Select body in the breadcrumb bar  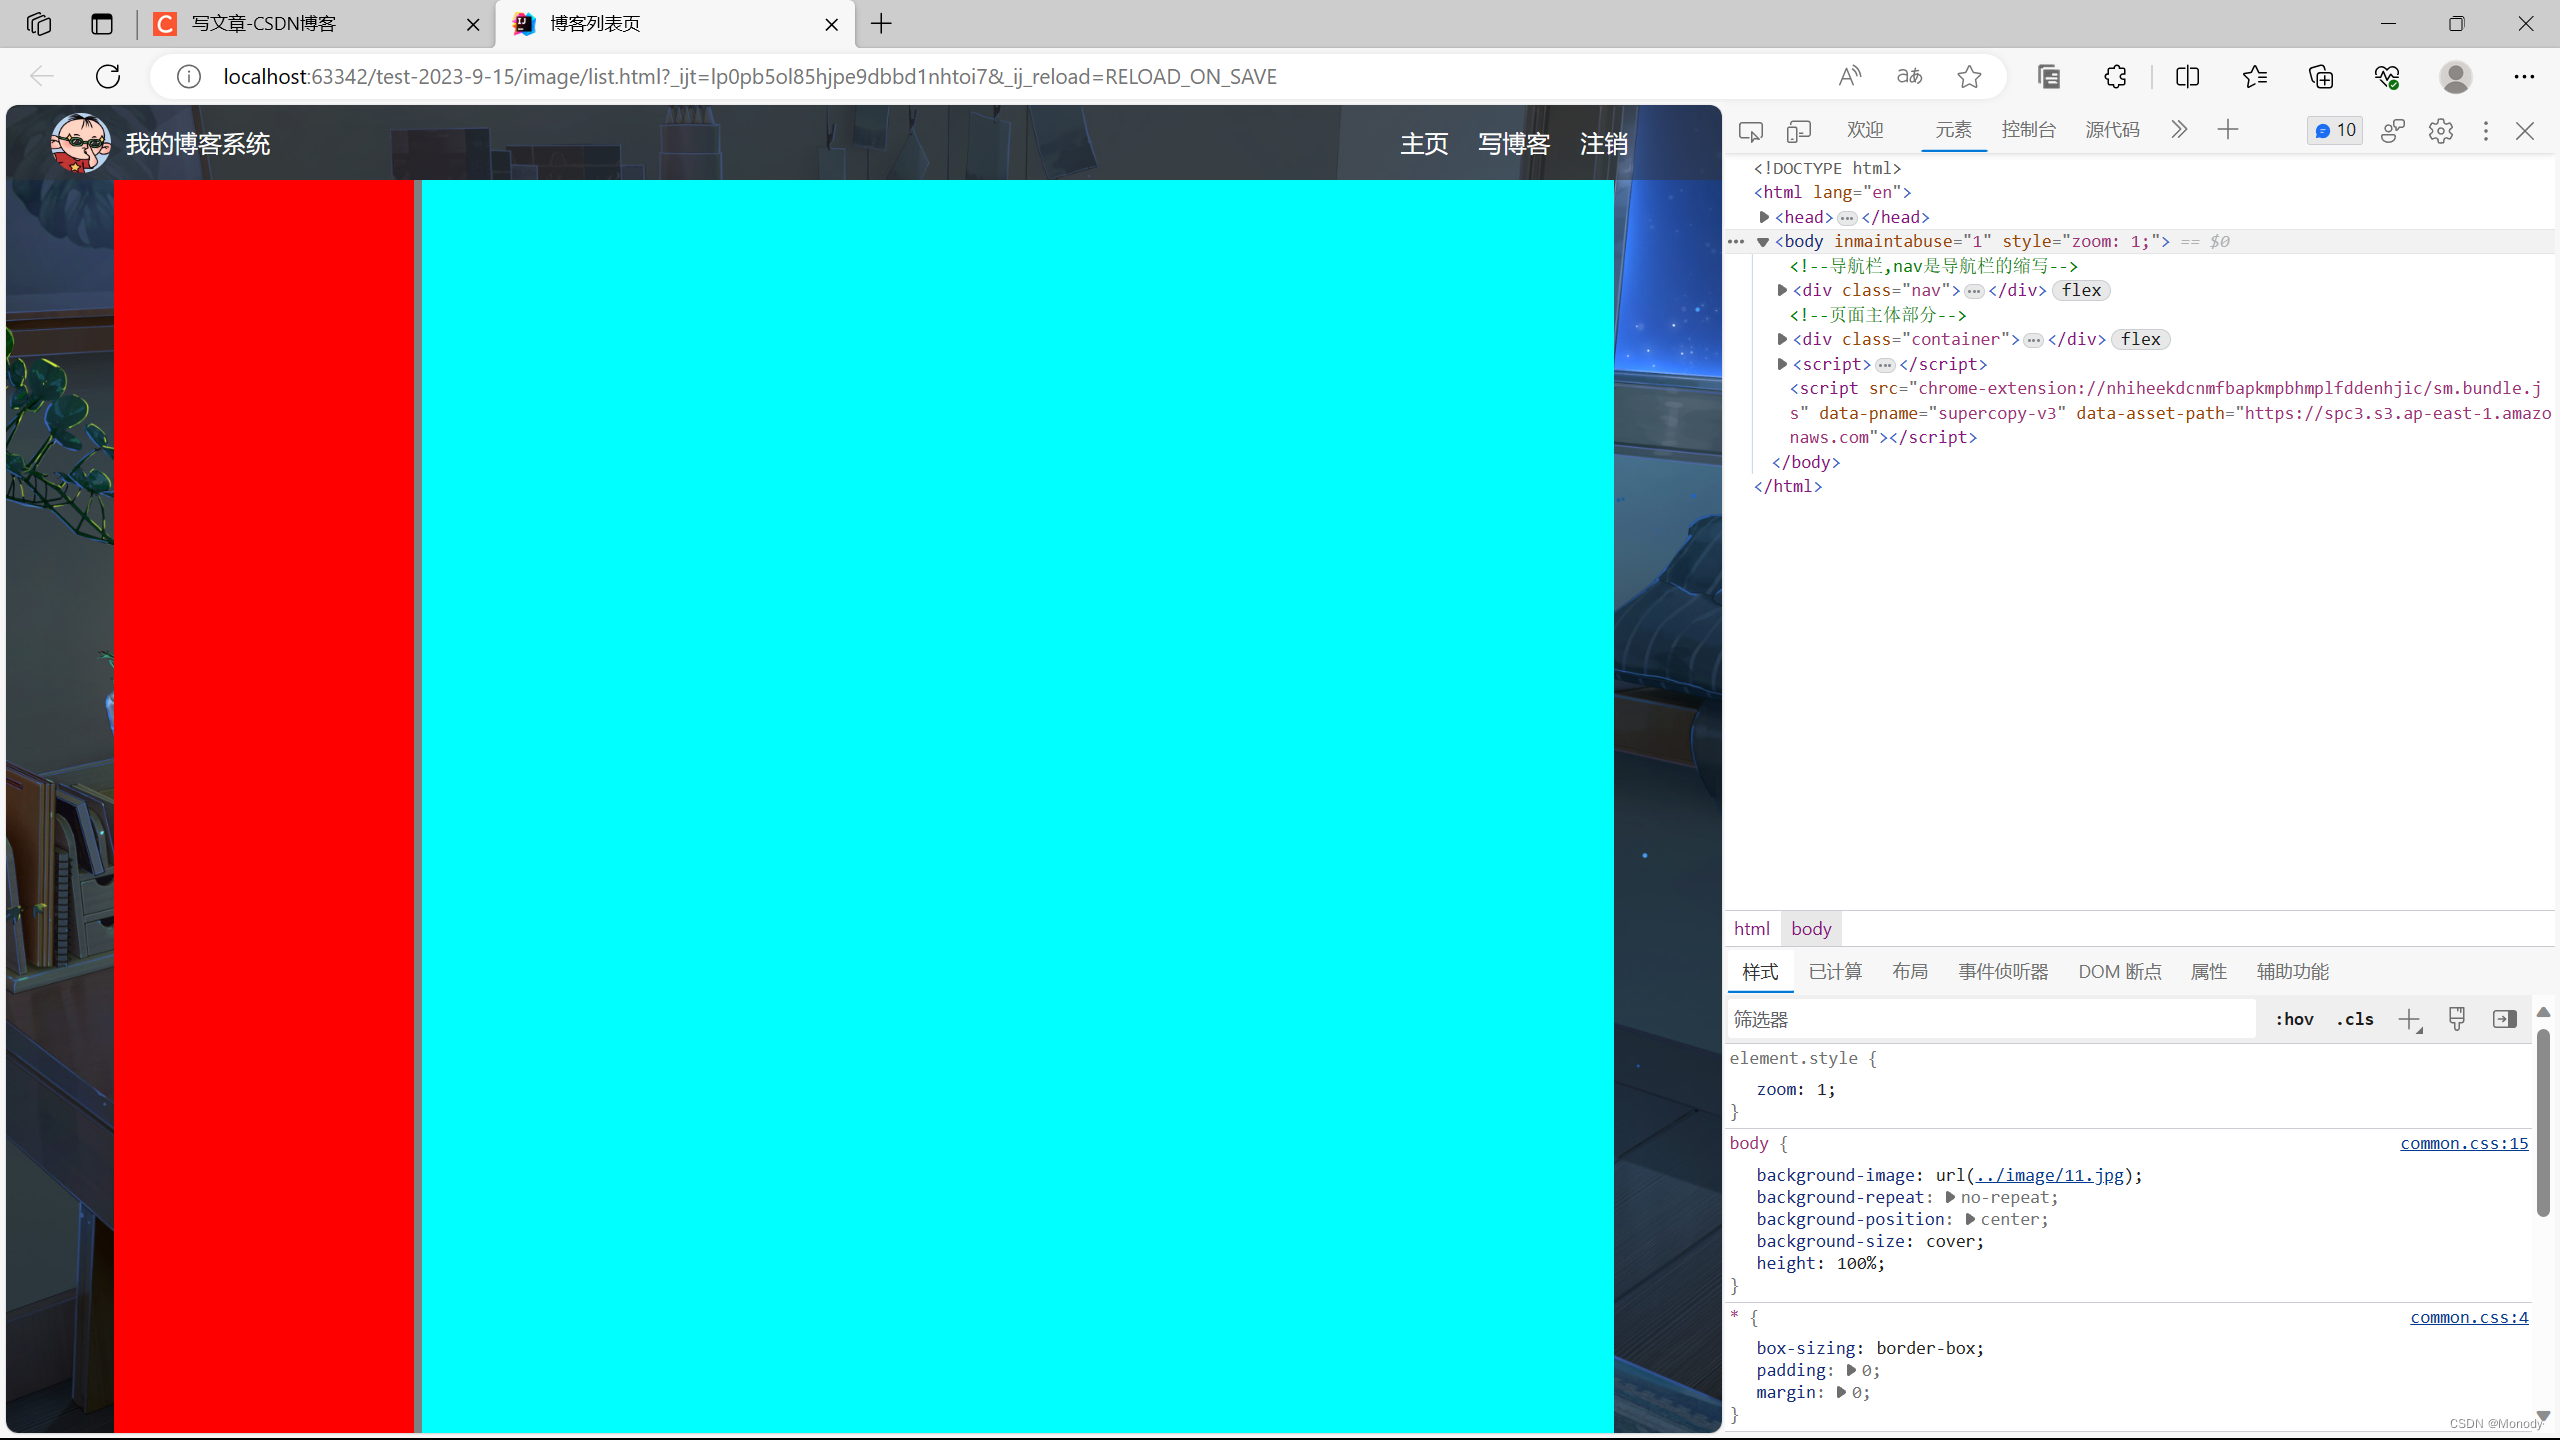tap(1811, 929)
